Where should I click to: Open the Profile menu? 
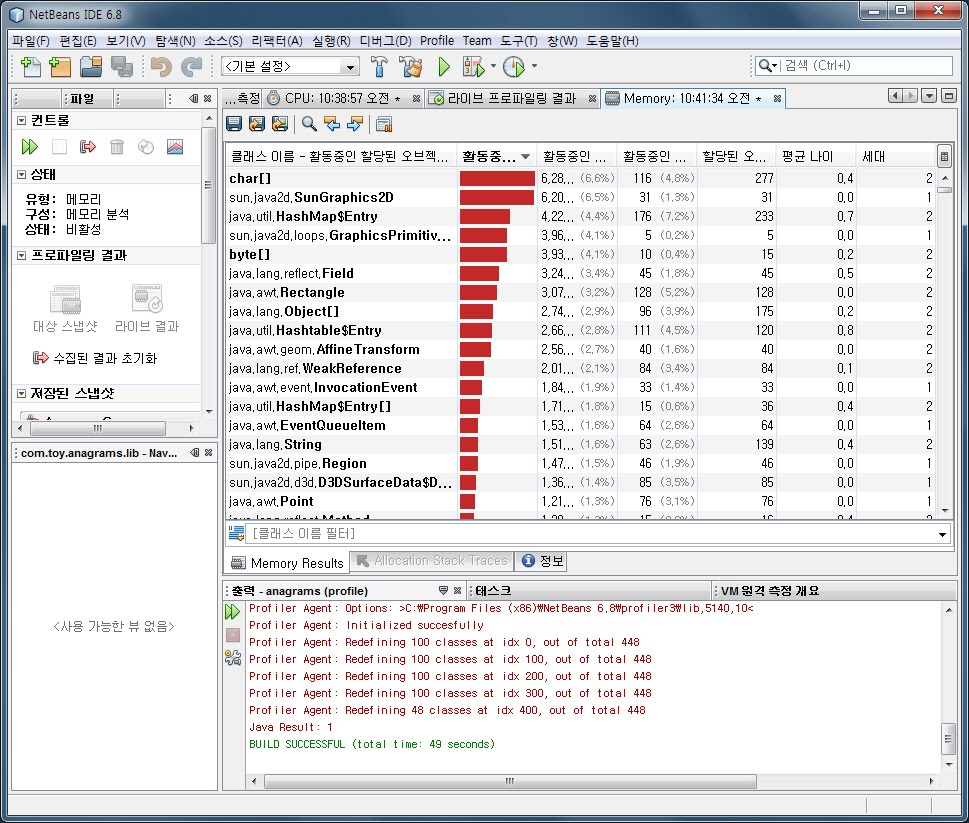[x=437, y=41]
